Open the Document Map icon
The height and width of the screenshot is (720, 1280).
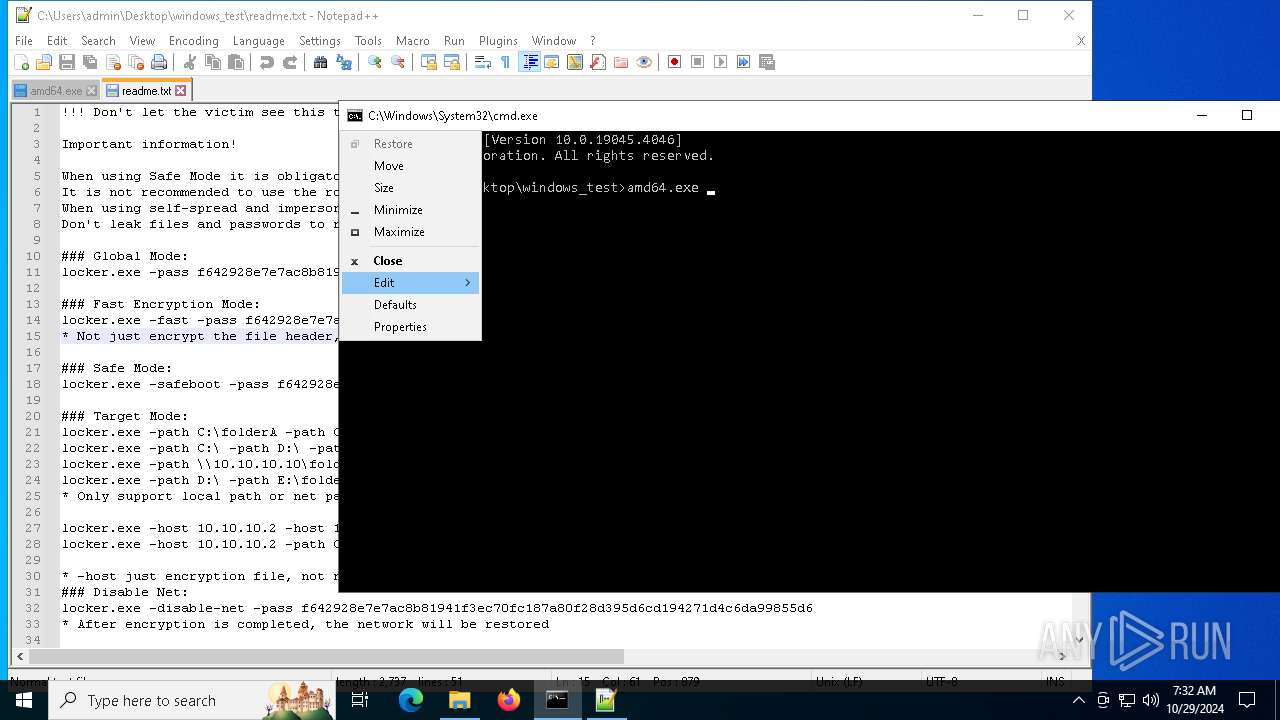point(574,62)
